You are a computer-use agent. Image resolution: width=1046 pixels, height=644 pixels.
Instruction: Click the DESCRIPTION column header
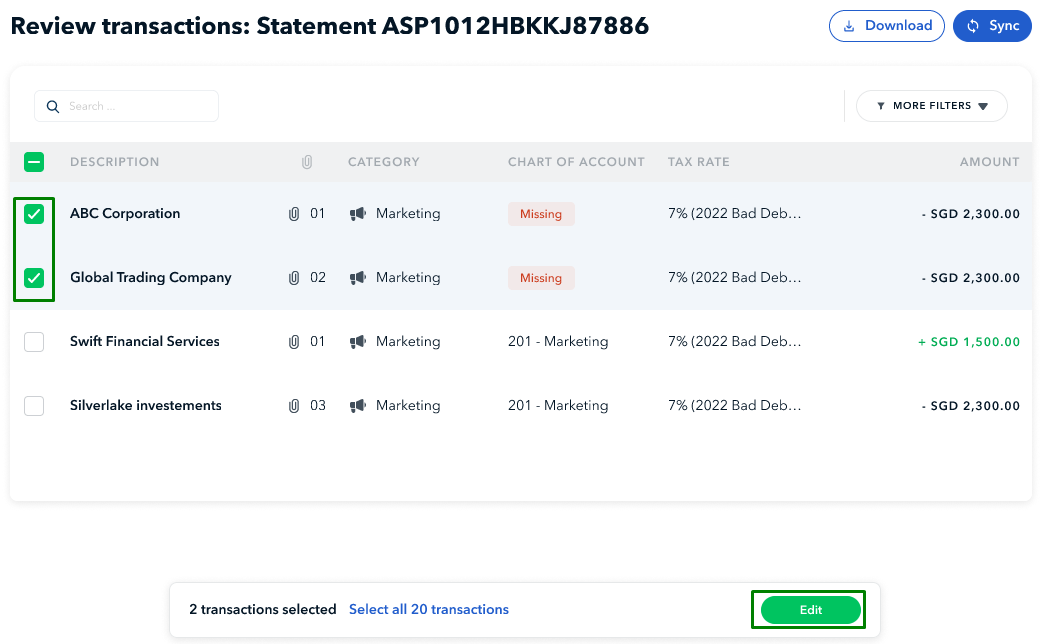tap(115, 162)
